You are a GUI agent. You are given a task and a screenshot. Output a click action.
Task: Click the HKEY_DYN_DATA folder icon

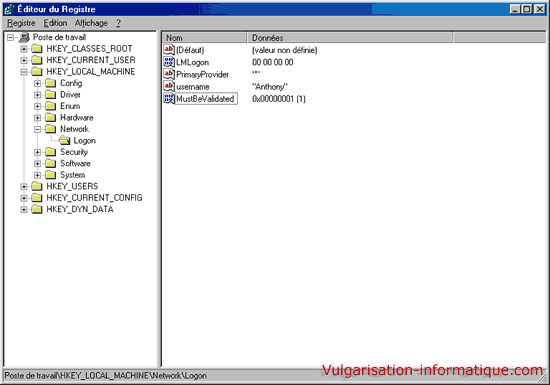(37, 209)
